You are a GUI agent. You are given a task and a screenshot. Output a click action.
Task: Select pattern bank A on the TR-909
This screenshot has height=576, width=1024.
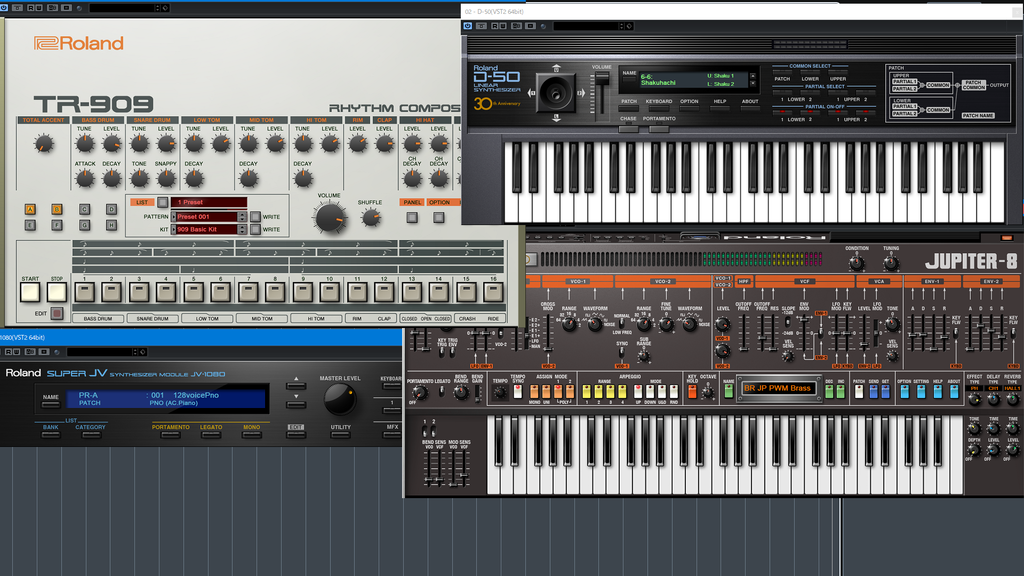click(x=30, y=210)
